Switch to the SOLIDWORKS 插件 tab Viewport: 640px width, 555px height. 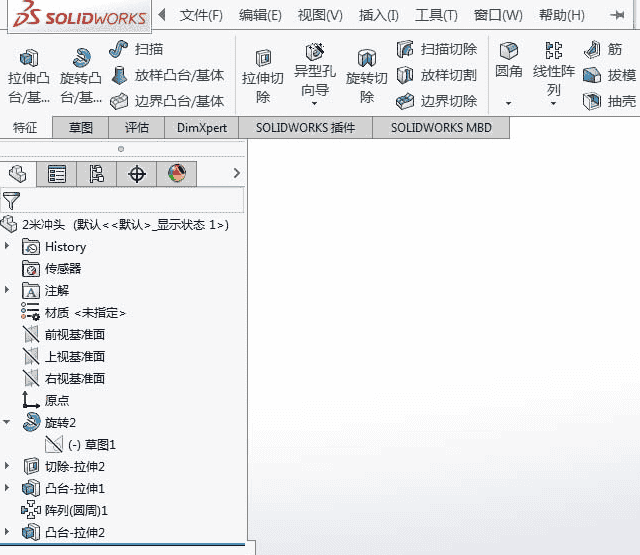[x=305, y=128]
